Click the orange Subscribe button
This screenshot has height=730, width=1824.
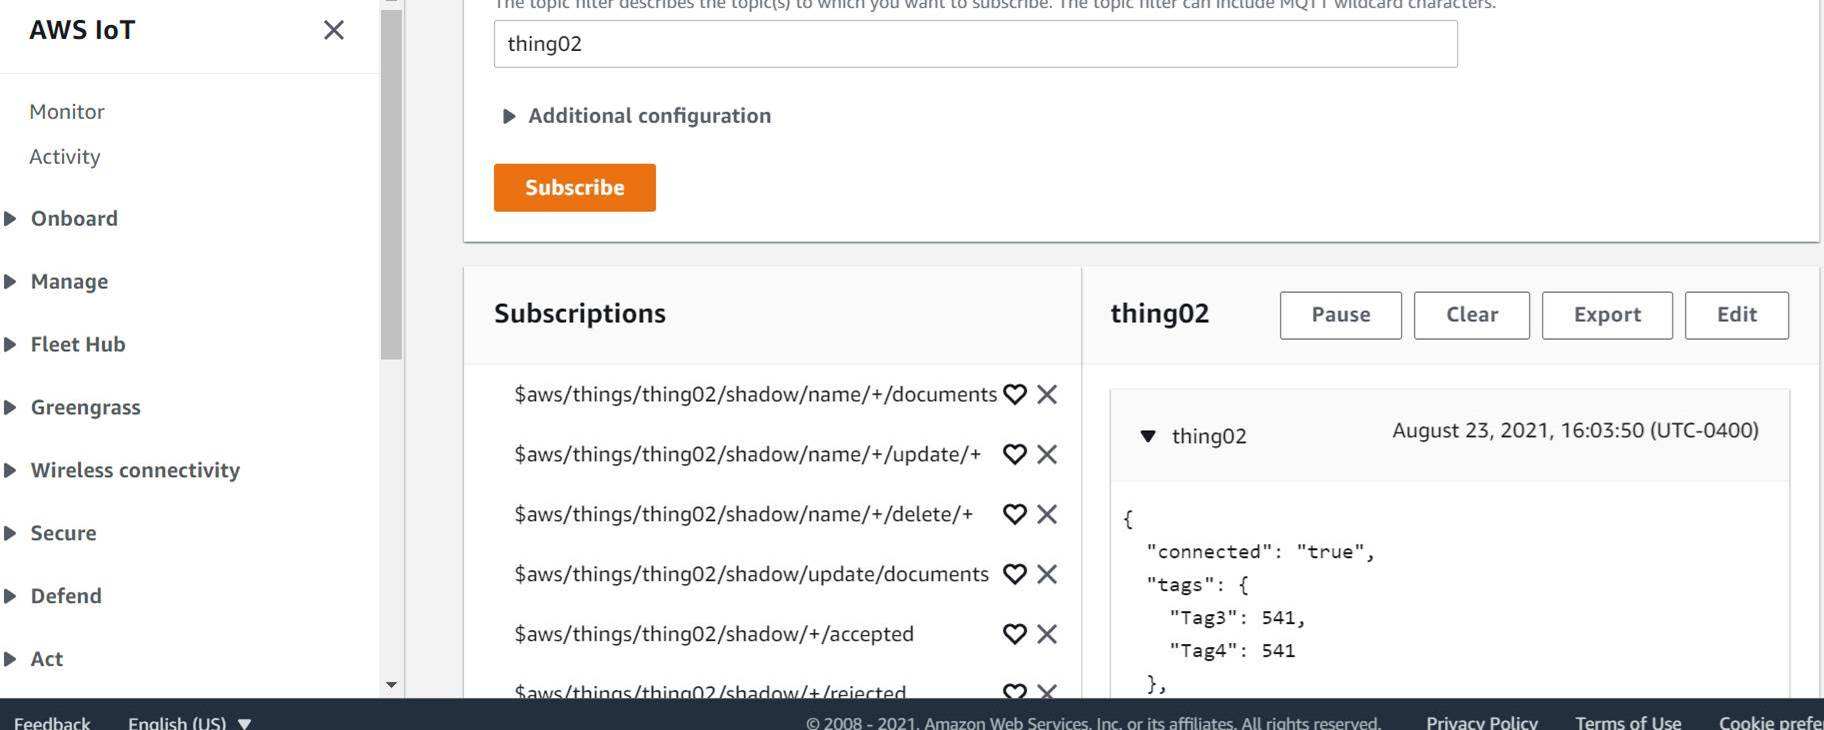[x=575, y=187]
